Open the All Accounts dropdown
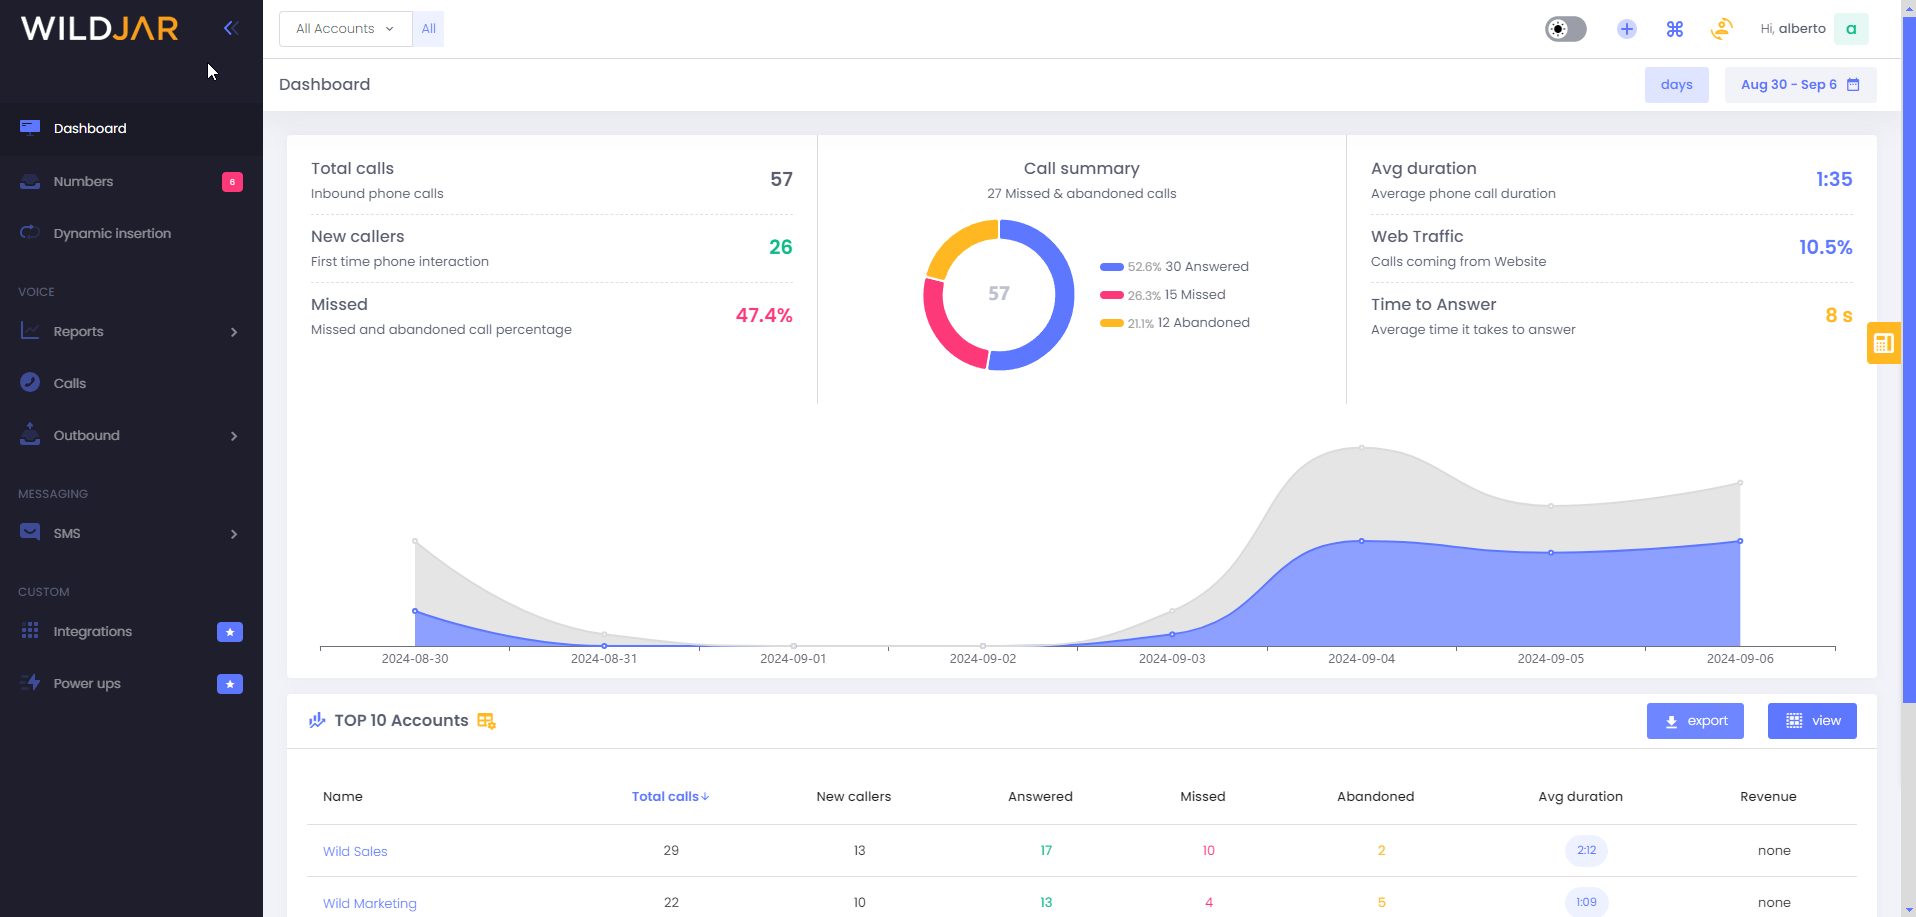Image resolution: width=1916 pixels, height=917 pixels. (x=345, y=29)
